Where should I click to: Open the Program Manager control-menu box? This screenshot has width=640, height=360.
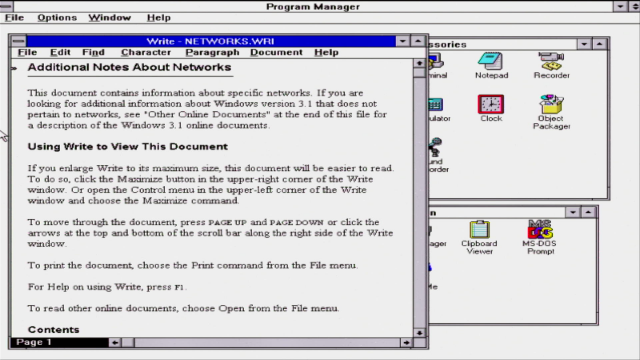6,6
